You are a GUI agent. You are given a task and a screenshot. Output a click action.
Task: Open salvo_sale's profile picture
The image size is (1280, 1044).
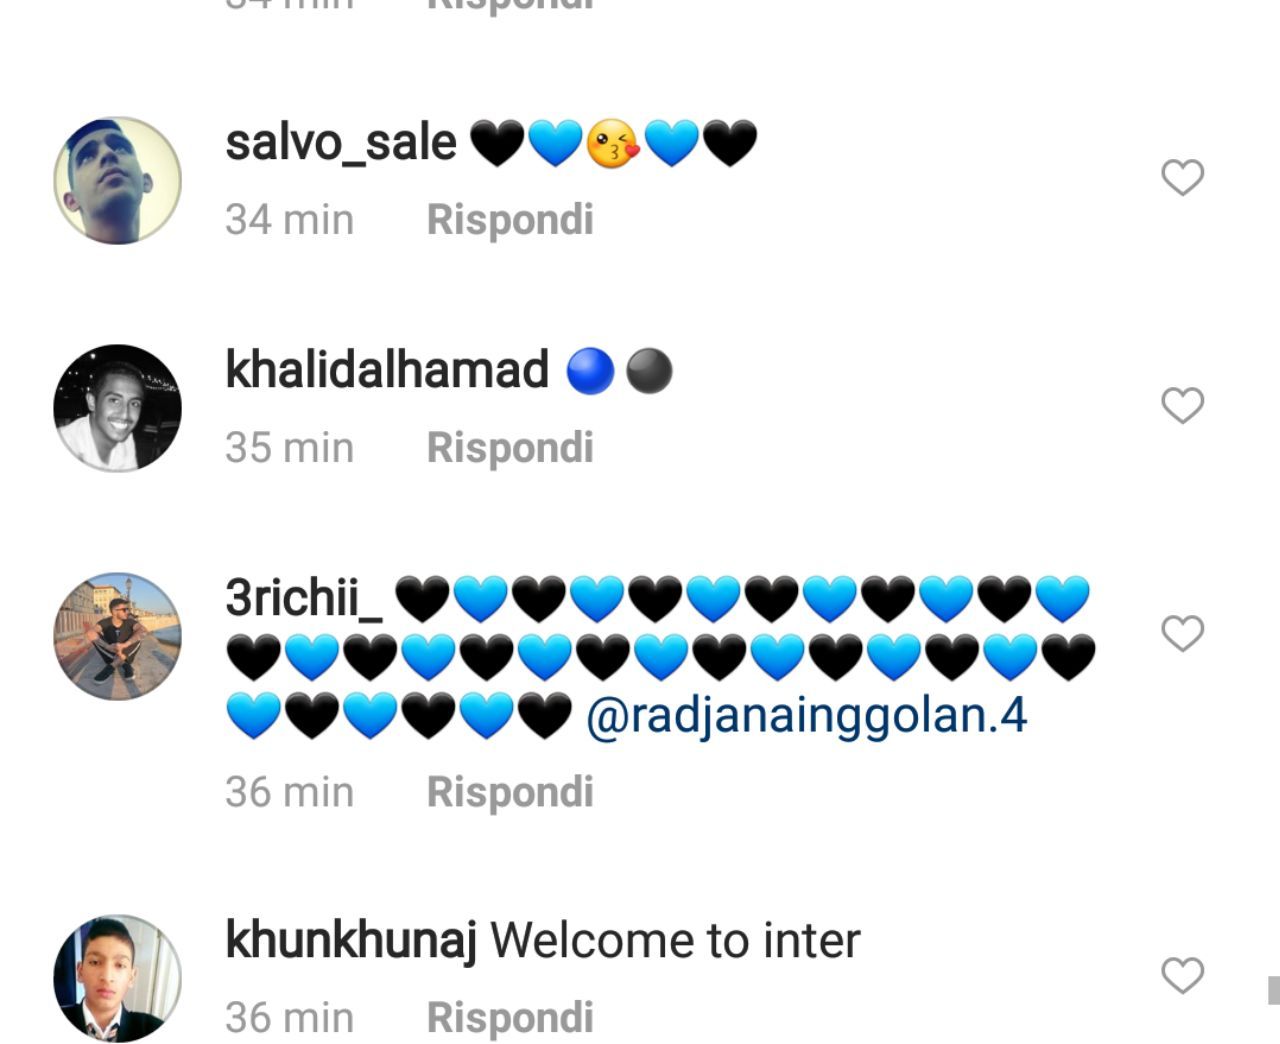click(117, 180)
